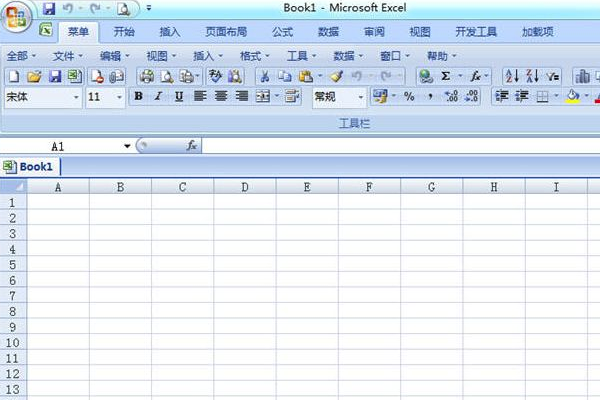Open the Fill Color options arrow
Image resolution: width=600 pixels, height=400 pixels.
click(x=586, y=96)
